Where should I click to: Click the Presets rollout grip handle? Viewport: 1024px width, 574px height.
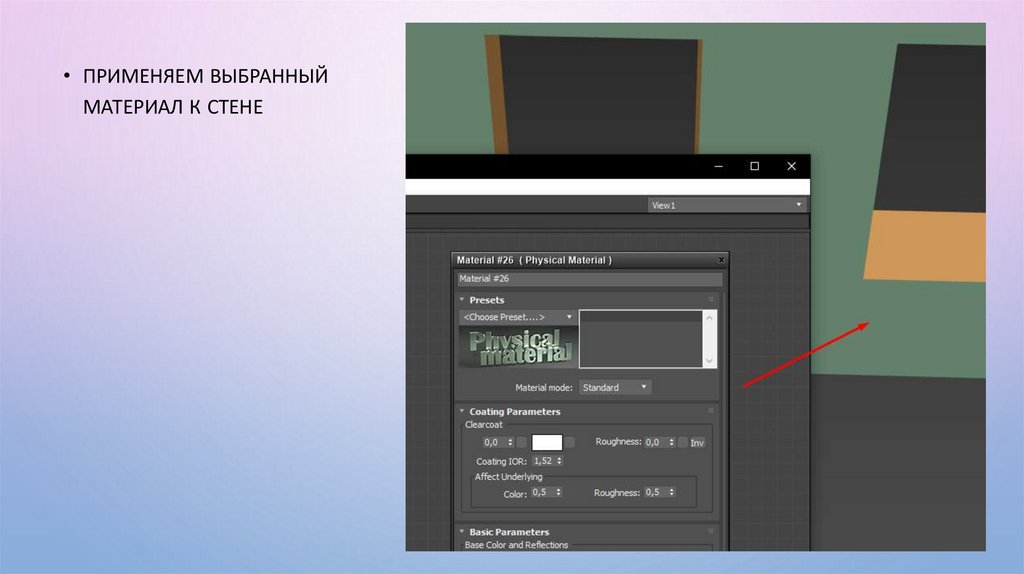coord(711,299)
